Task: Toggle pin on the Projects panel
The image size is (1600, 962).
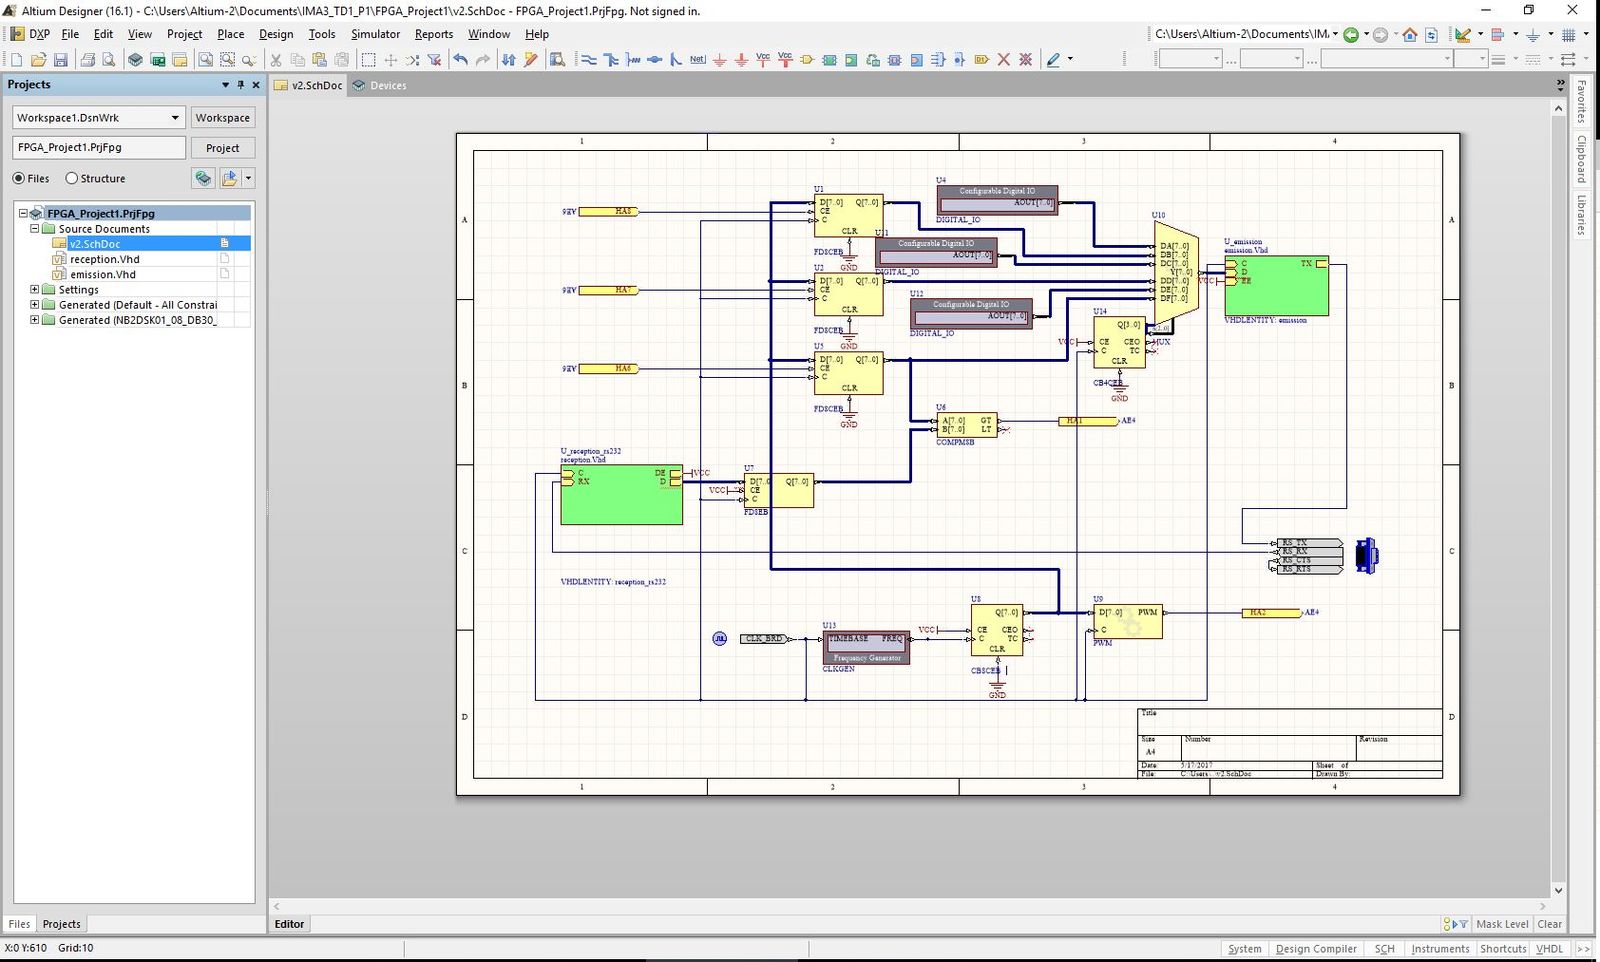Action: (x=241, y=85)
